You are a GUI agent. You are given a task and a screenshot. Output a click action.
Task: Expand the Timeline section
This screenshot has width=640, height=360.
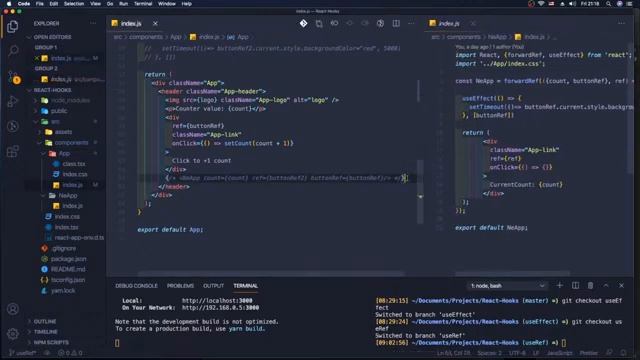pos(46,332)
